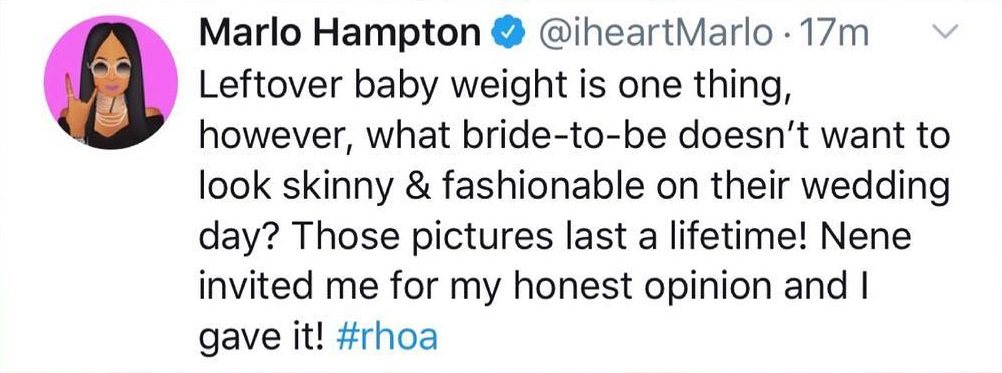1002x373 pixels.
Task: Expand the tweet options chevron
Action: pos(948,31)
